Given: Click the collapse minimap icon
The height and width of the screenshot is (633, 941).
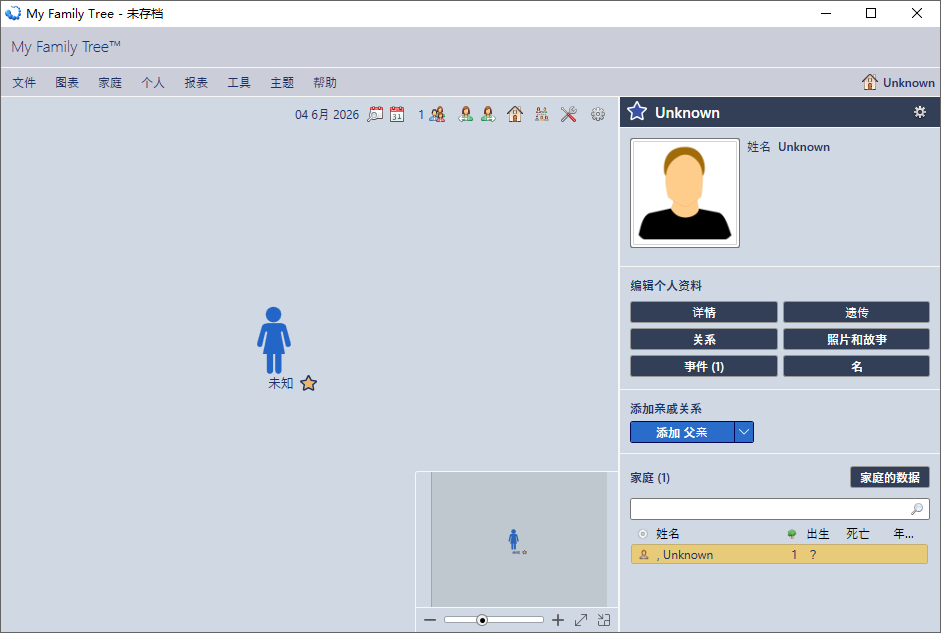Looking at the screenshot, I should (604, 620).
